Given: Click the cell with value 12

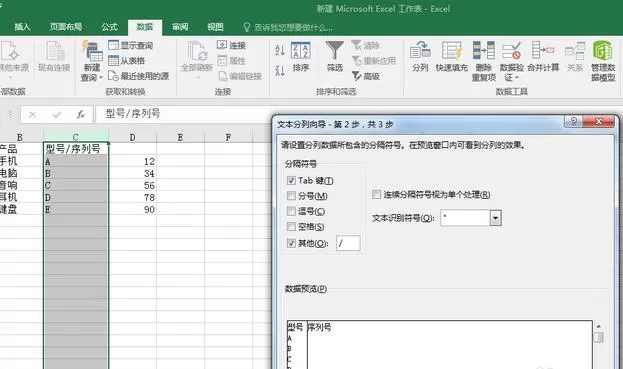Looking at the screenshot, I should point(132,161).
